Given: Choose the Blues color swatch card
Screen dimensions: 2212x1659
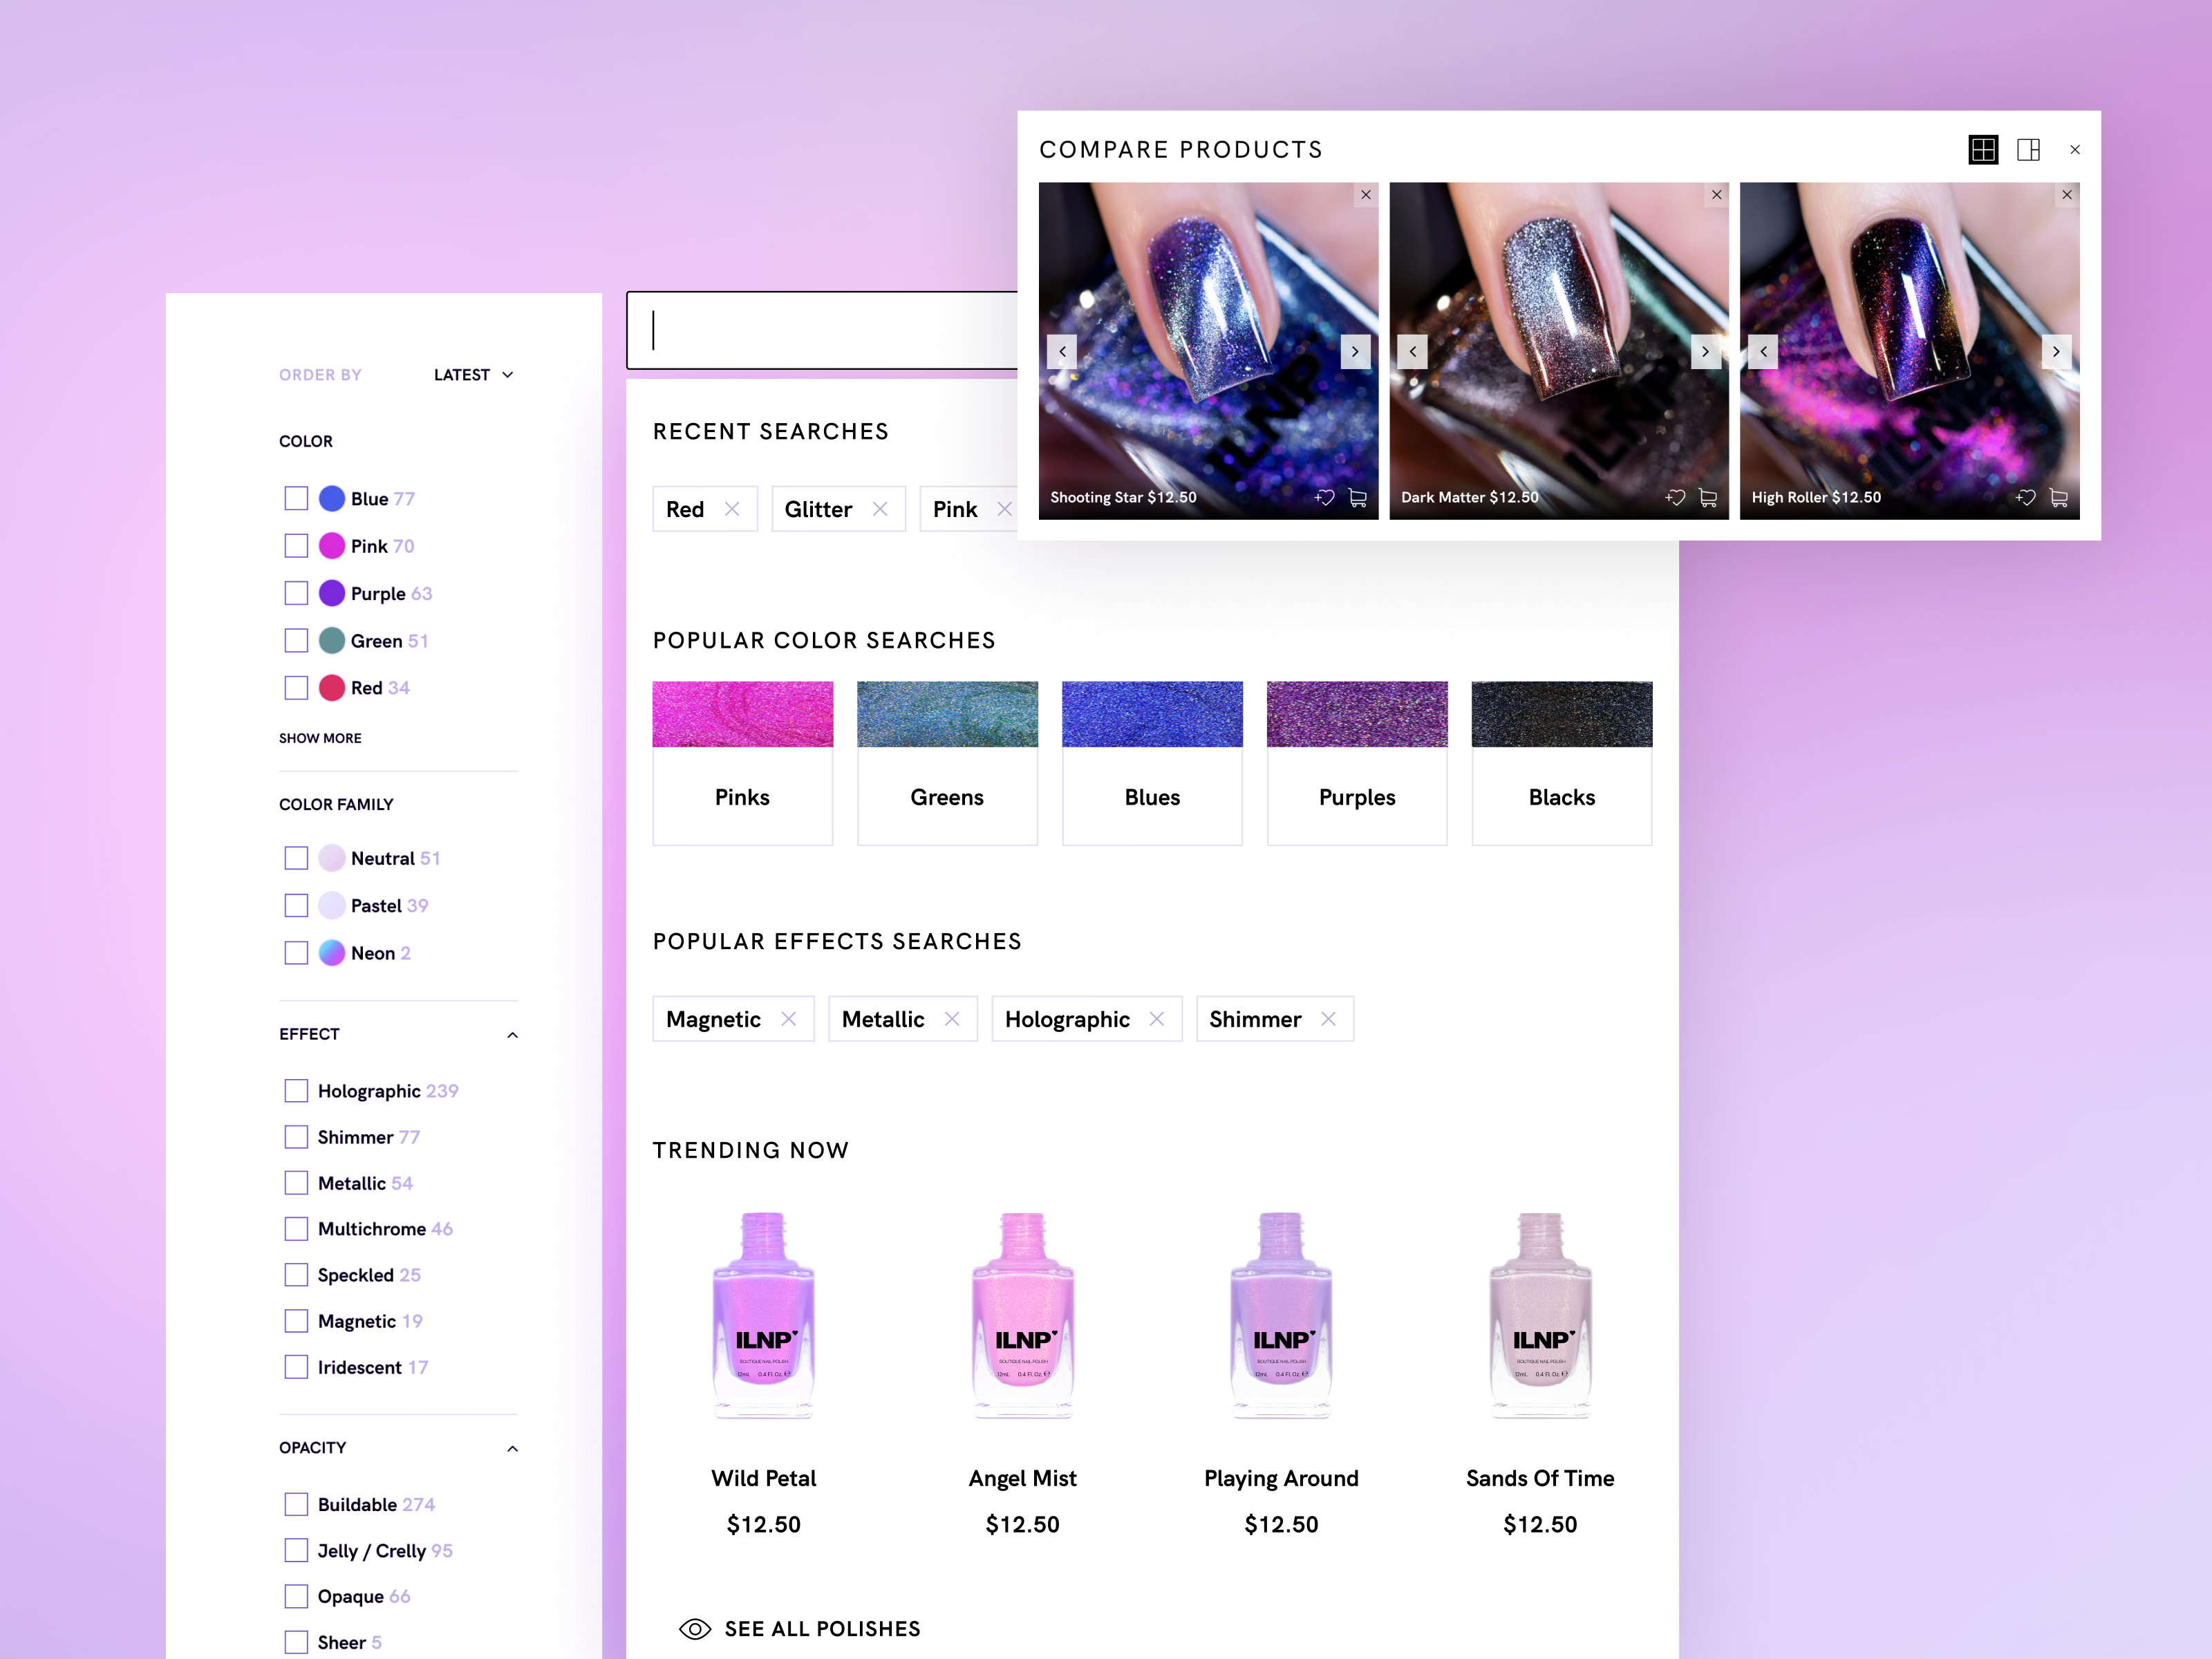Looking at the screenshot, I should point(1152,763).
